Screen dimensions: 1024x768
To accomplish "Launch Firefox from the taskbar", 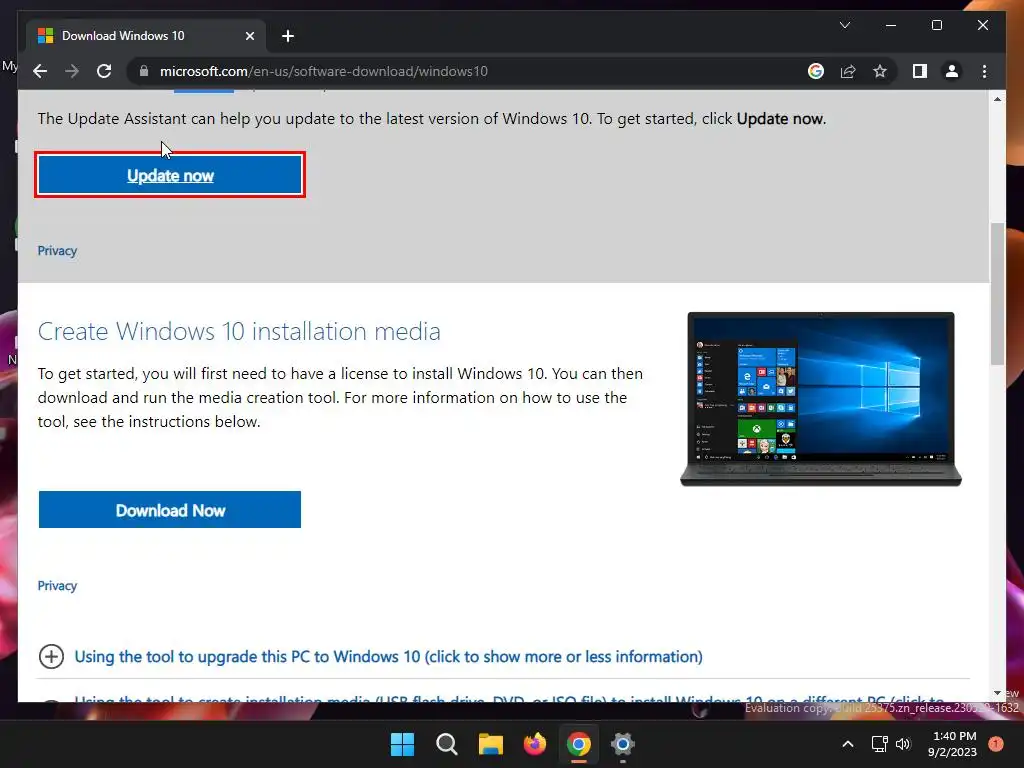I will coord(535,744).
